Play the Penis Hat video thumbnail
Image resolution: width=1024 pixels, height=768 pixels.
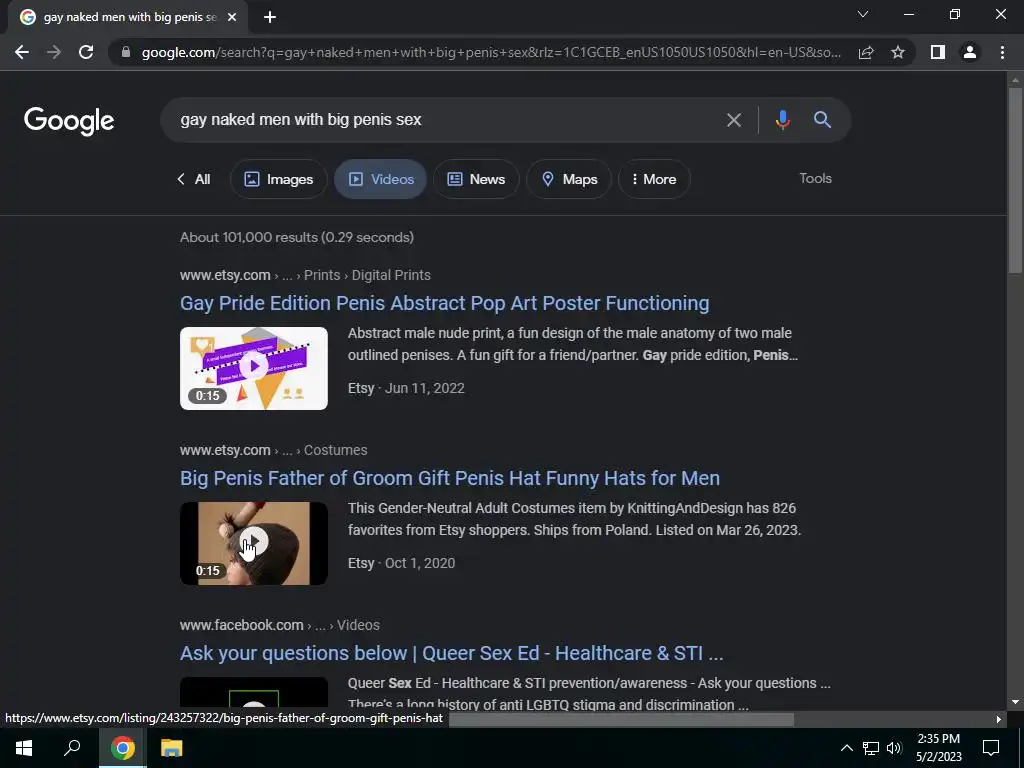pyautogui.click(x=254, y=543)
